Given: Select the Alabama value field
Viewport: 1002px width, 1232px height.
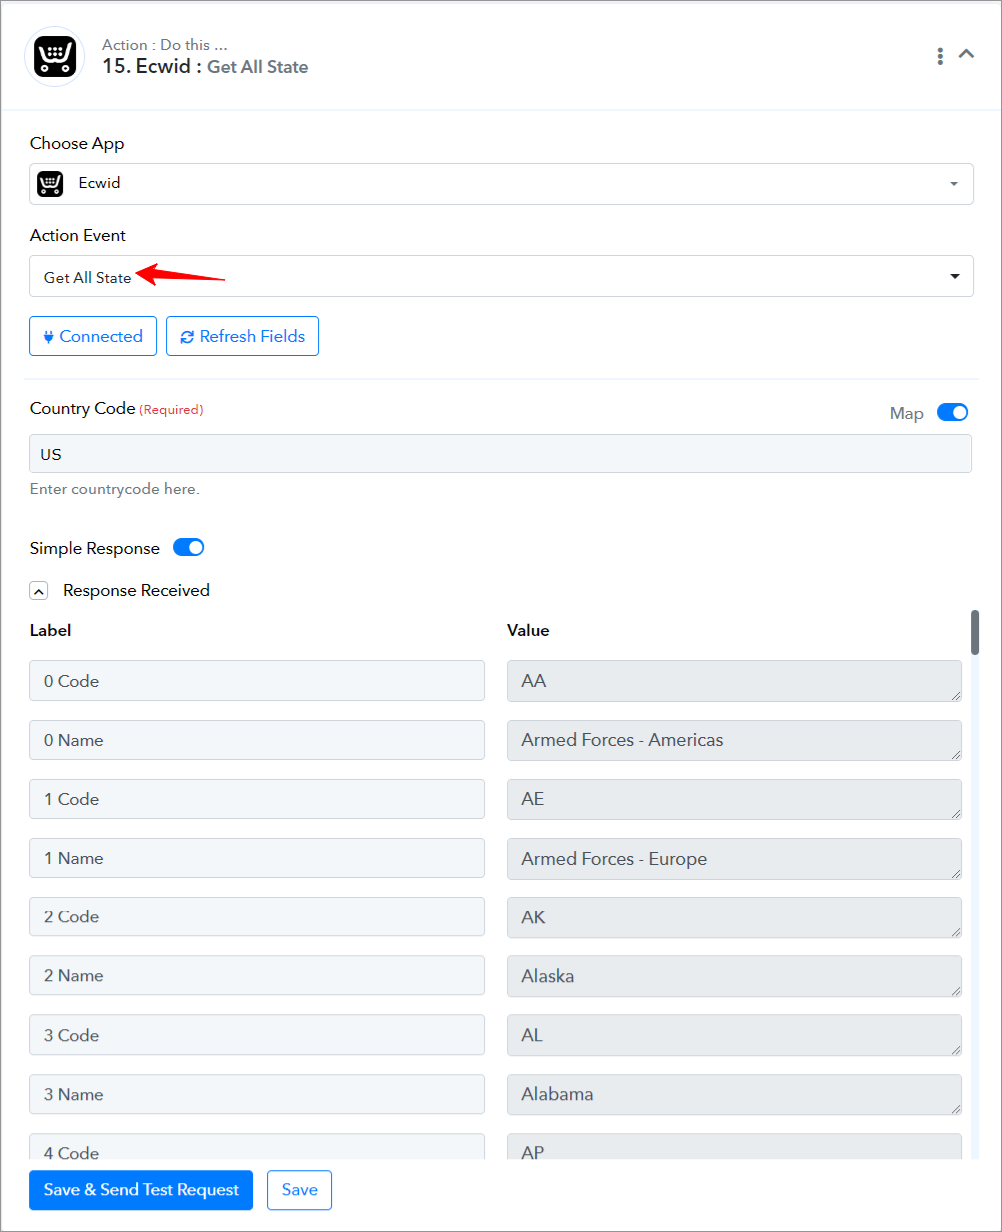Looking at the screenshot, I should click(734, 1094).
